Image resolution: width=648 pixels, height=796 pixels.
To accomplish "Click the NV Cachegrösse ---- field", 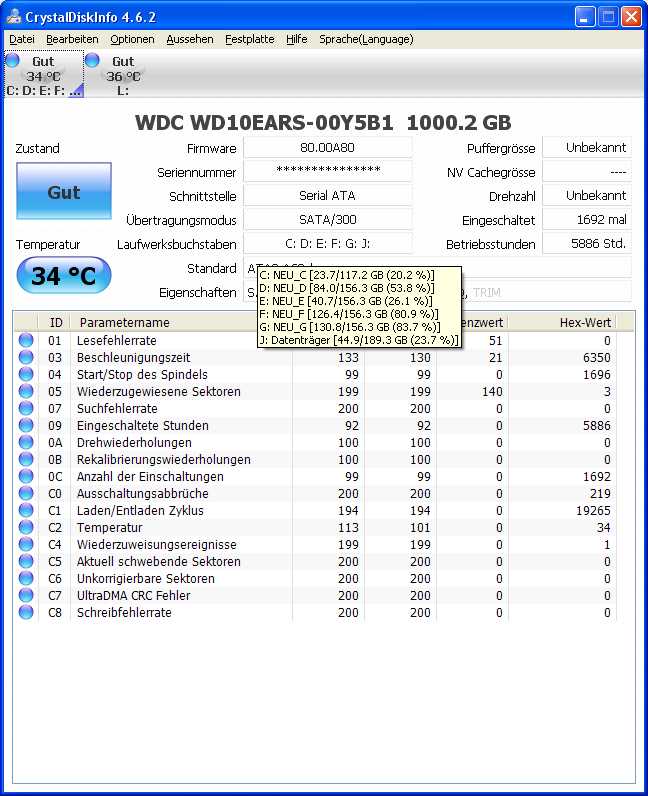I will tap(587, 172).
